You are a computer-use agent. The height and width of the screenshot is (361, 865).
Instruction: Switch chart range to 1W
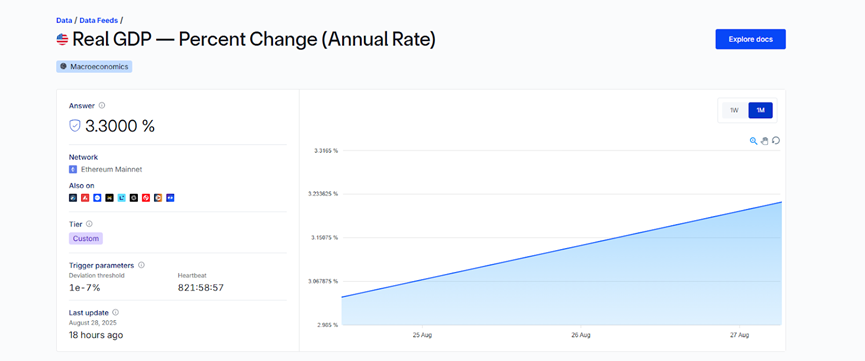coord(734,110)
